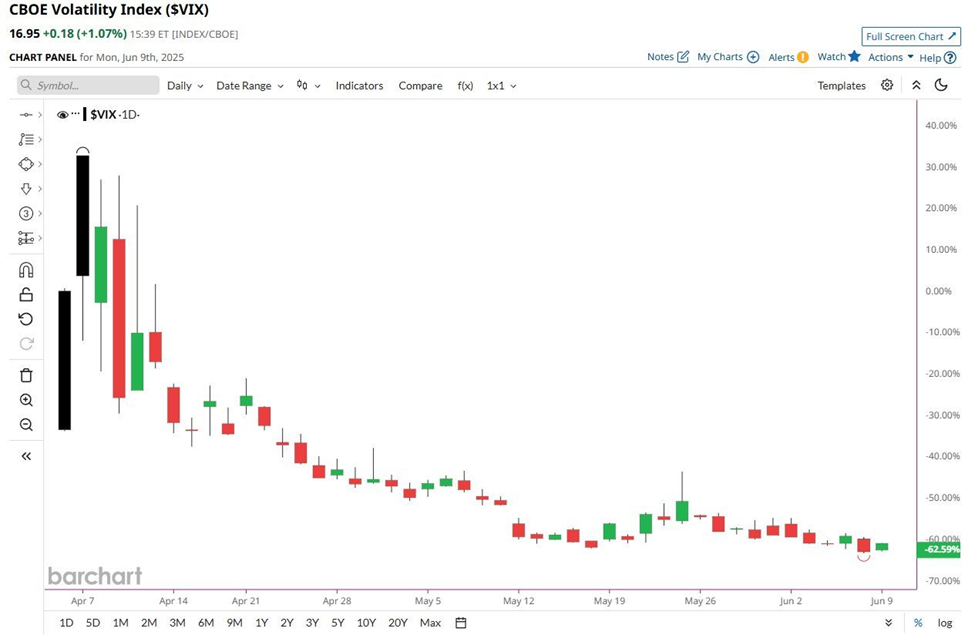The height and width of the screenshot is (635, 975).
Task: Select the Max time range
Action: click(x=430, y=623)
